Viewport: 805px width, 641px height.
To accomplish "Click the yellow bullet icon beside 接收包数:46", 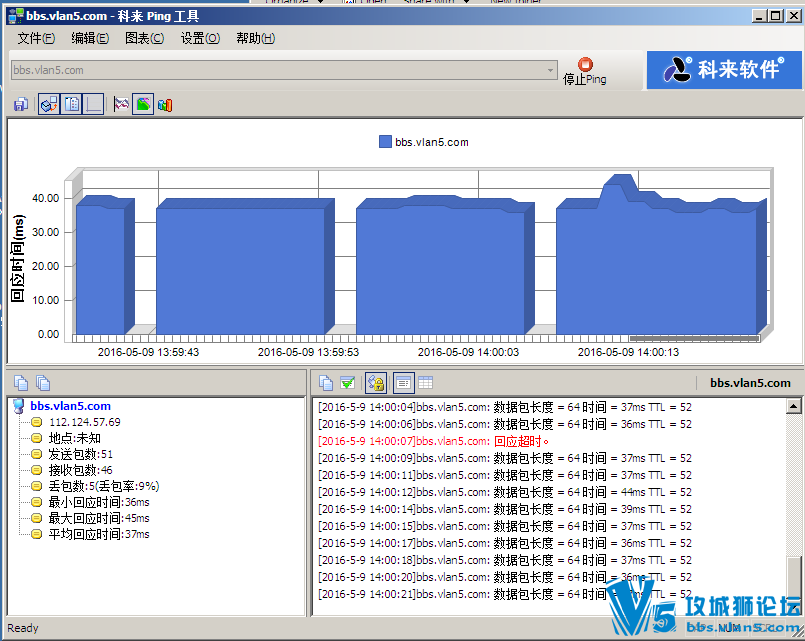I will click(36, 470).
